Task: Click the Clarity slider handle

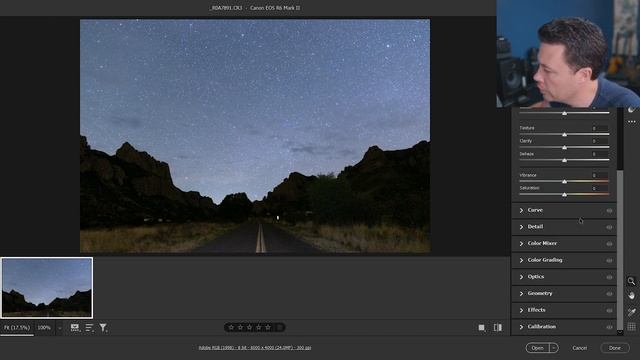Action: [x=564, y=147]
